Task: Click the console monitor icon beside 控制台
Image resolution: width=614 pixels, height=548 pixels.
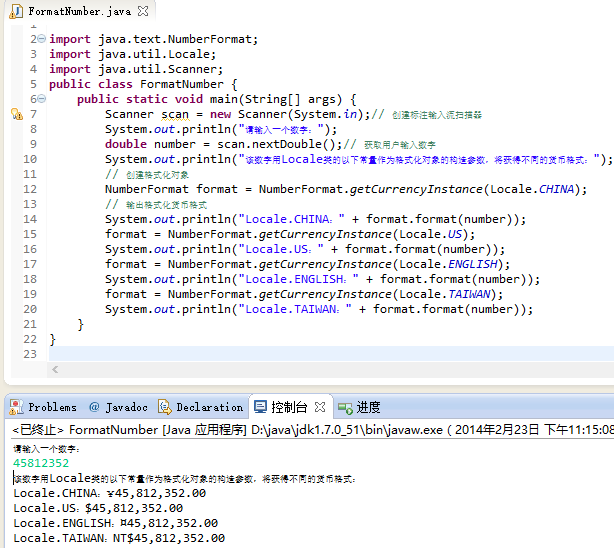Action: coord(260,407)
